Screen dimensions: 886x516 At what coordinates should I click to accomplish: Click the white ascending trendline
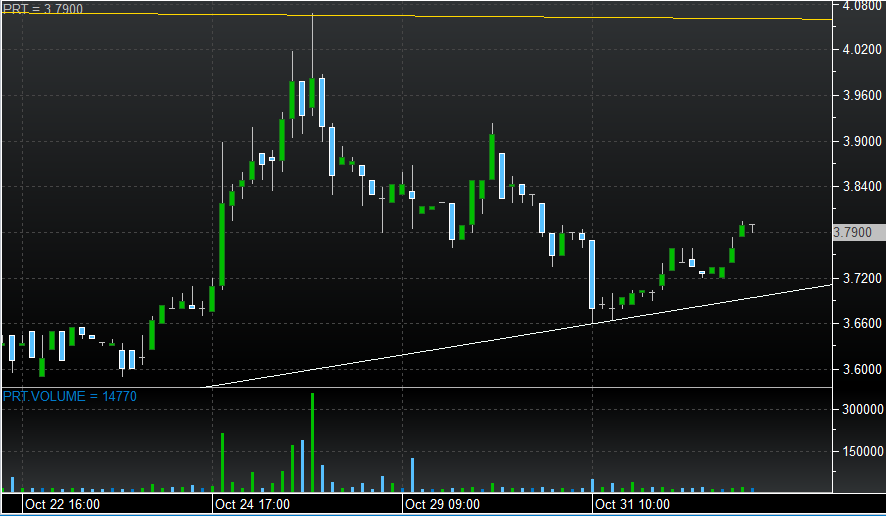pos(500,341)
